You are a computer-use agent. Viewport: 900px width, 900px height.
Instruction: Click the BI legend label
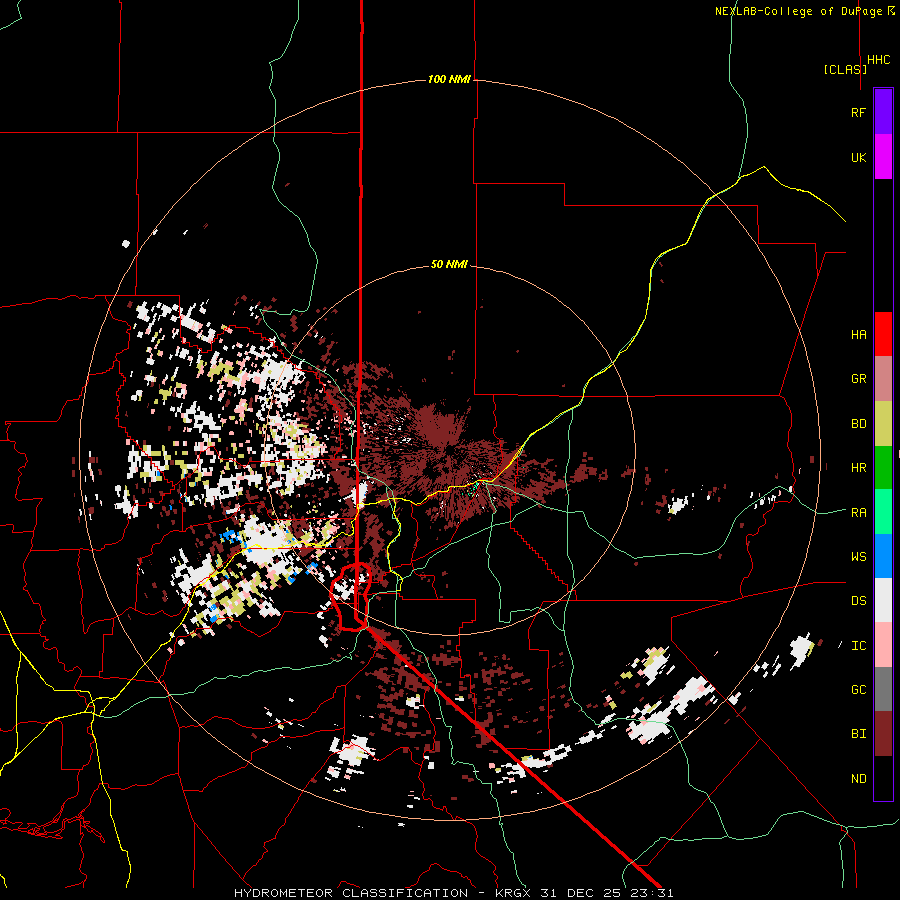859,734
